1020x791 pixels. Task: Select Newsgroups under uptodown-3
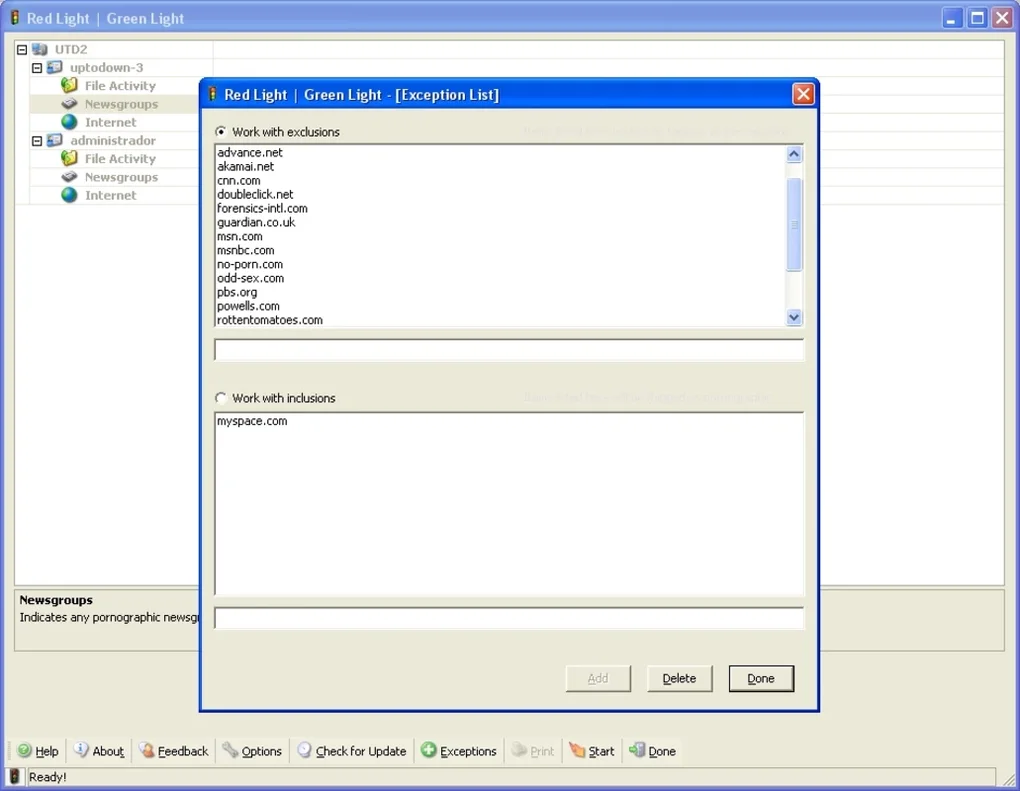click(x=121, y=104)
